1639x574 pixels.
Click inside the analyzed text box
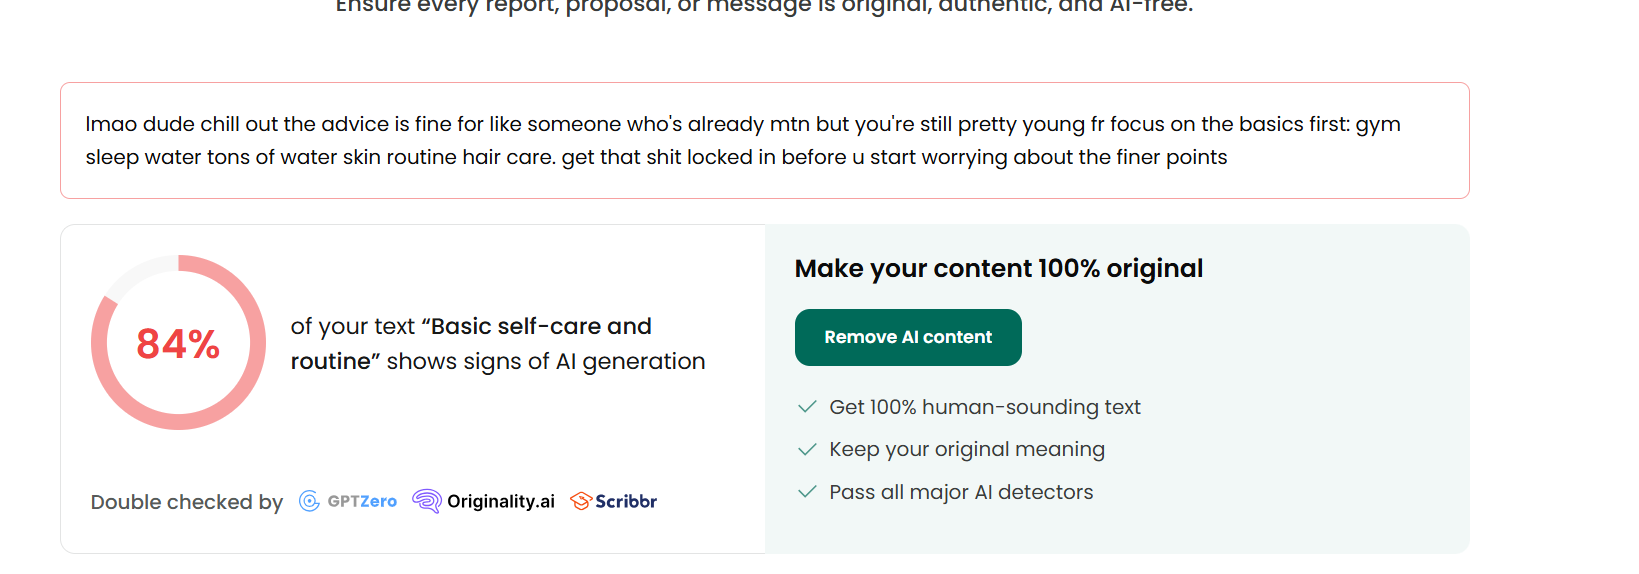(x=764, y=140)
